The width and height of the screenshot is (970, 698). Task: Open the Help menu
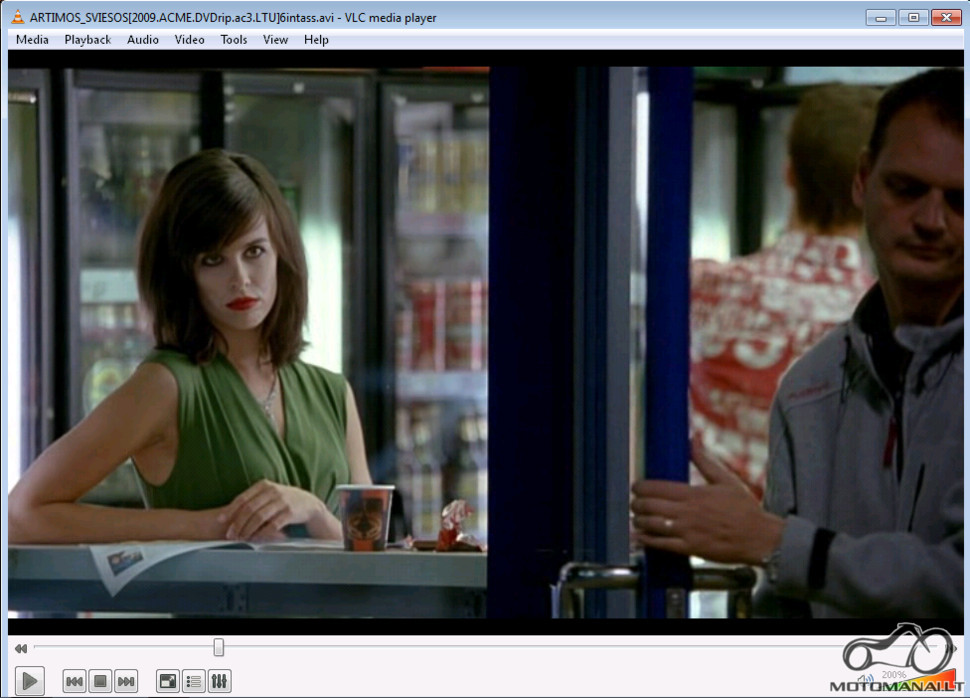click(316, 40)
